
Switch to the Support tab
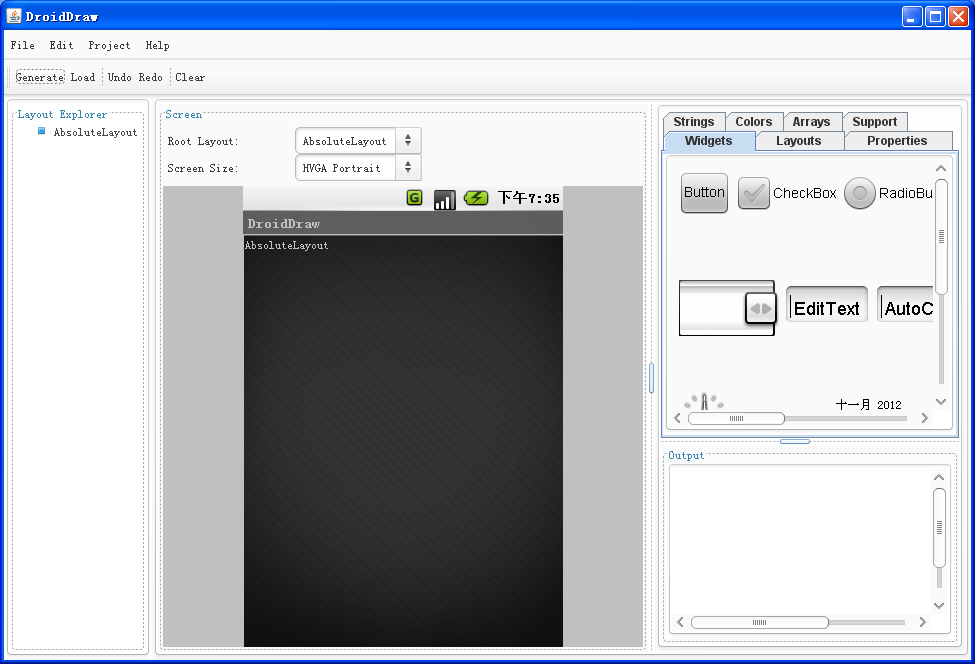[874, 122]
